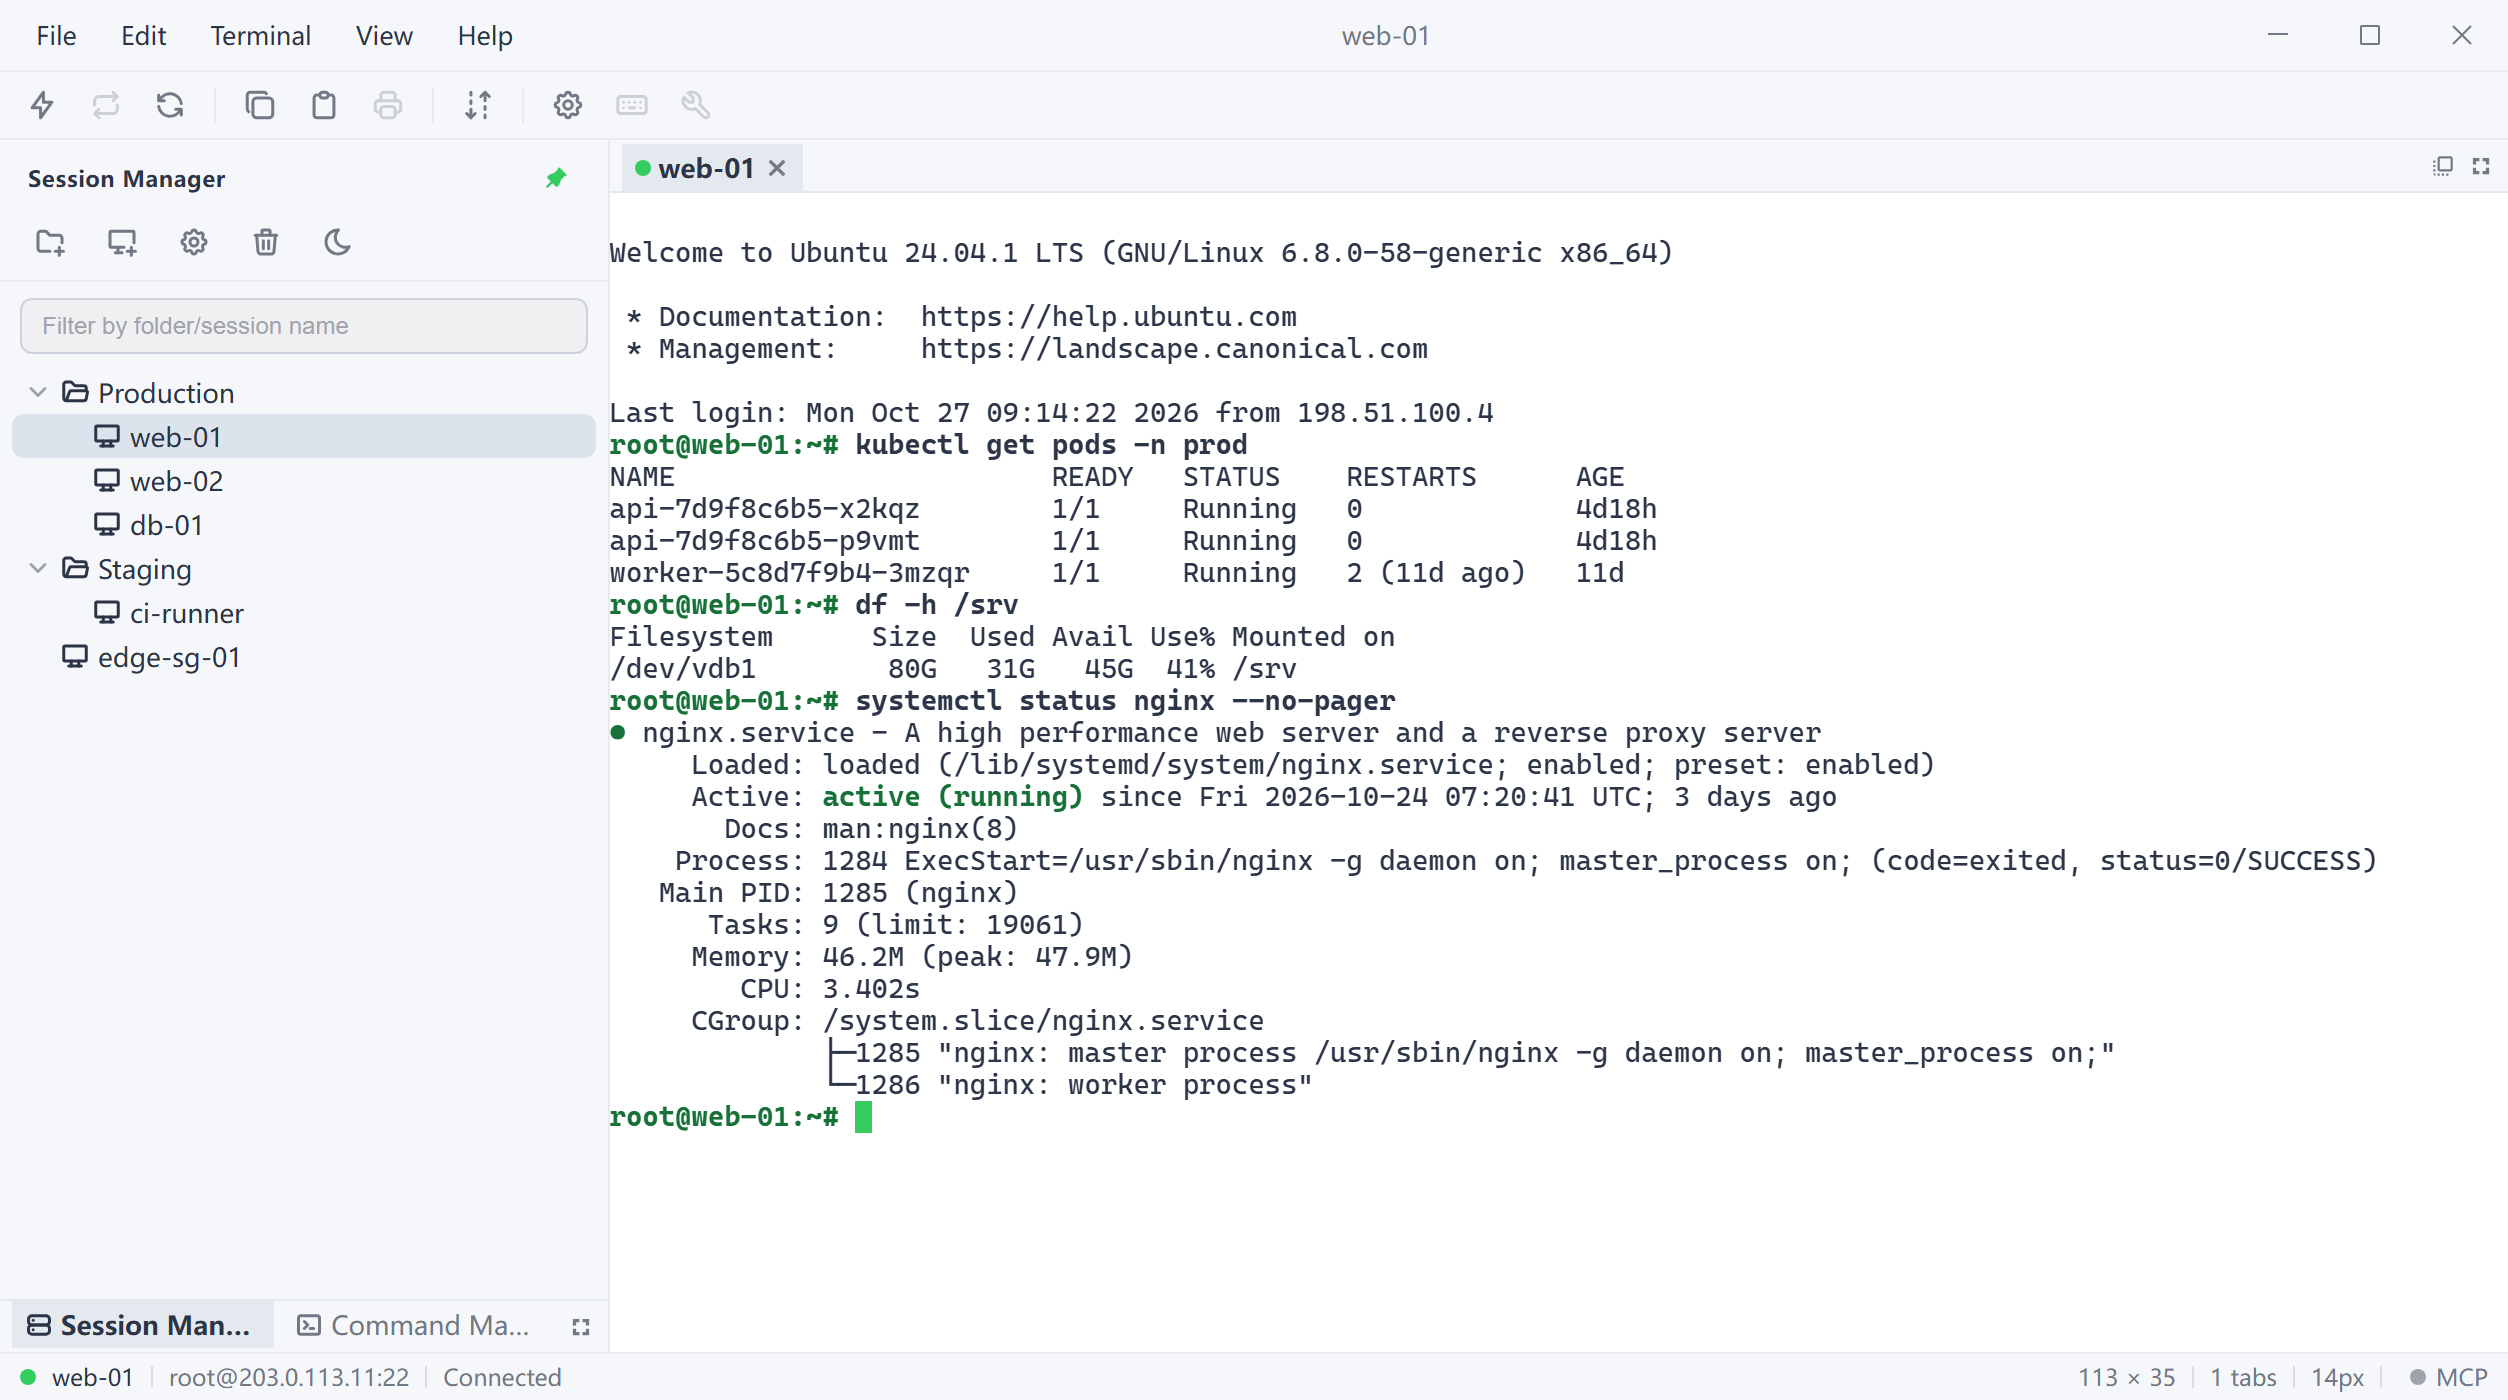Select the ci-runner session
Image resolution: width=2508 pixels, height=1400 pixels.
click(304, 613)
